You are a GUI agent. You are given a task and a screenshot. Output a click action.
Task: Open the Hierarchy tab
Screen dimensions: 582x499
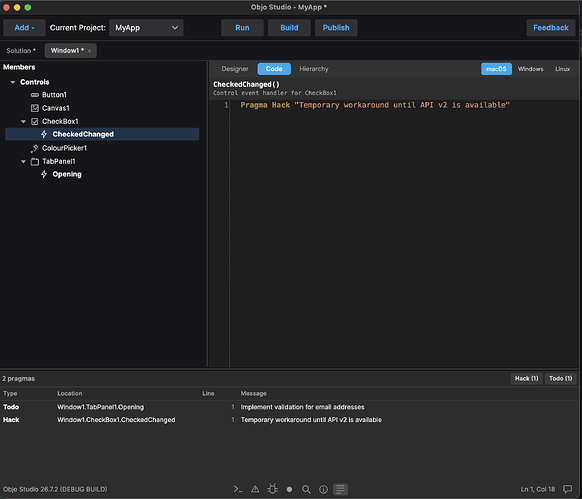point(314,69)
